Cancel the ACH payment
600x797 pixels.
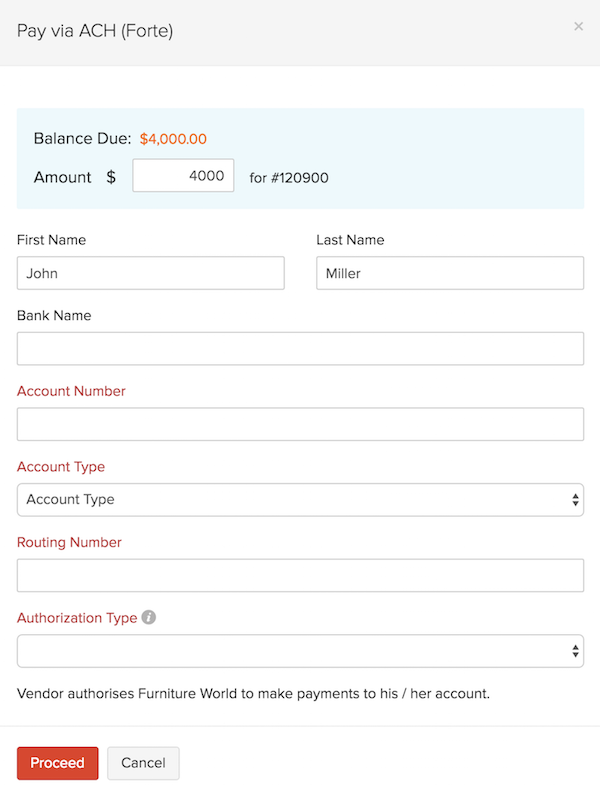tap(143, 763)
